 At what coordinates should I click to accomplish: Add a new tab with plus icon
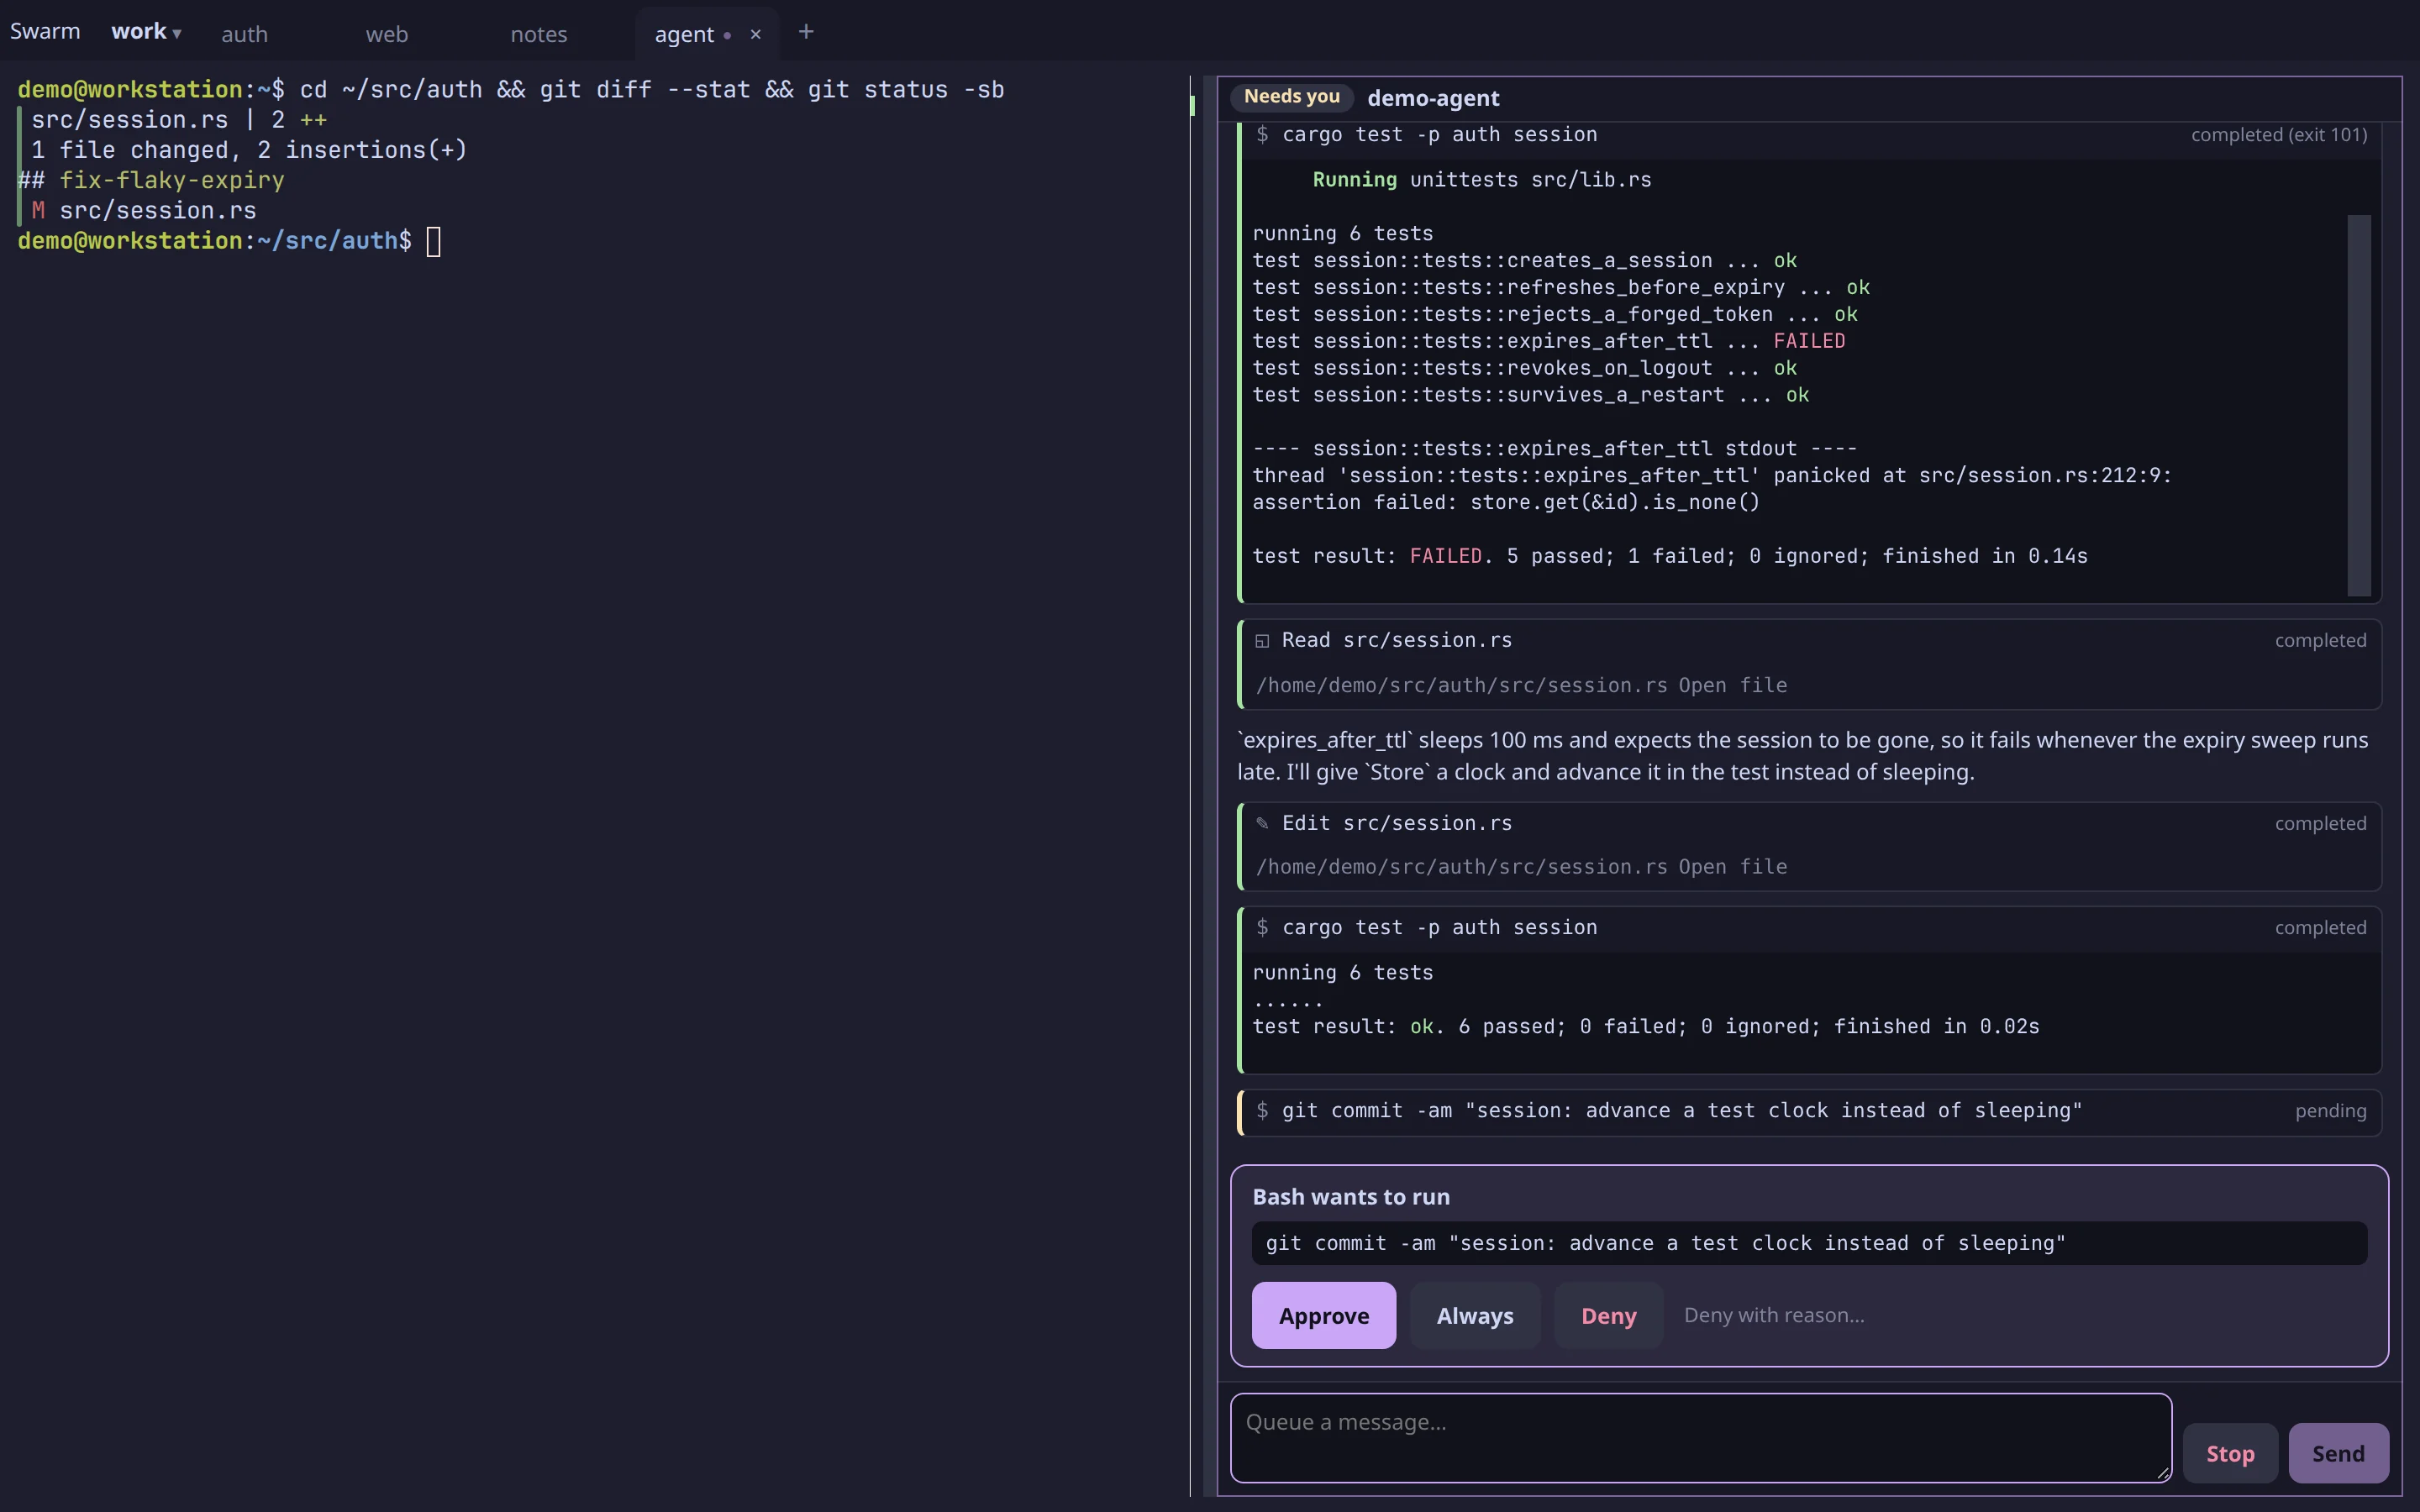tap(805, 32)
